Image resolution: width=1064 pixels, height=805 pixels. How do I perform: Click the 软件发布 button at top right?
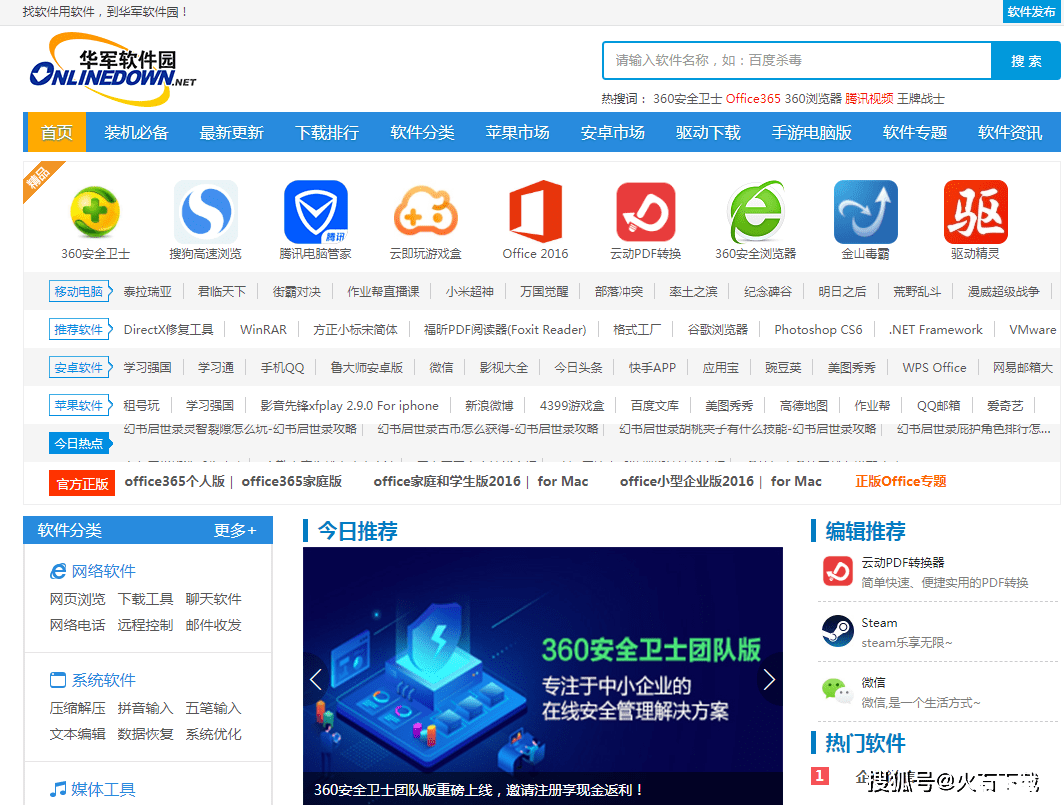pos(1031,12)
